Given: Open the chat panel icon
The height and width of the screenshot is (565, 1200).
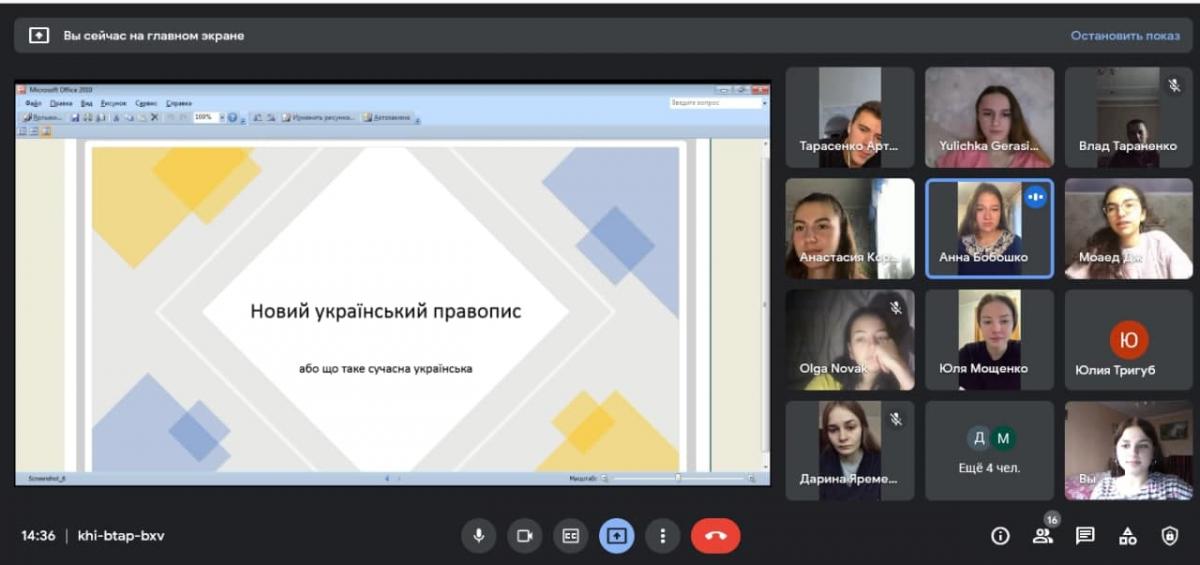Looking at the screenshot, I should (x=1085, y=536).
